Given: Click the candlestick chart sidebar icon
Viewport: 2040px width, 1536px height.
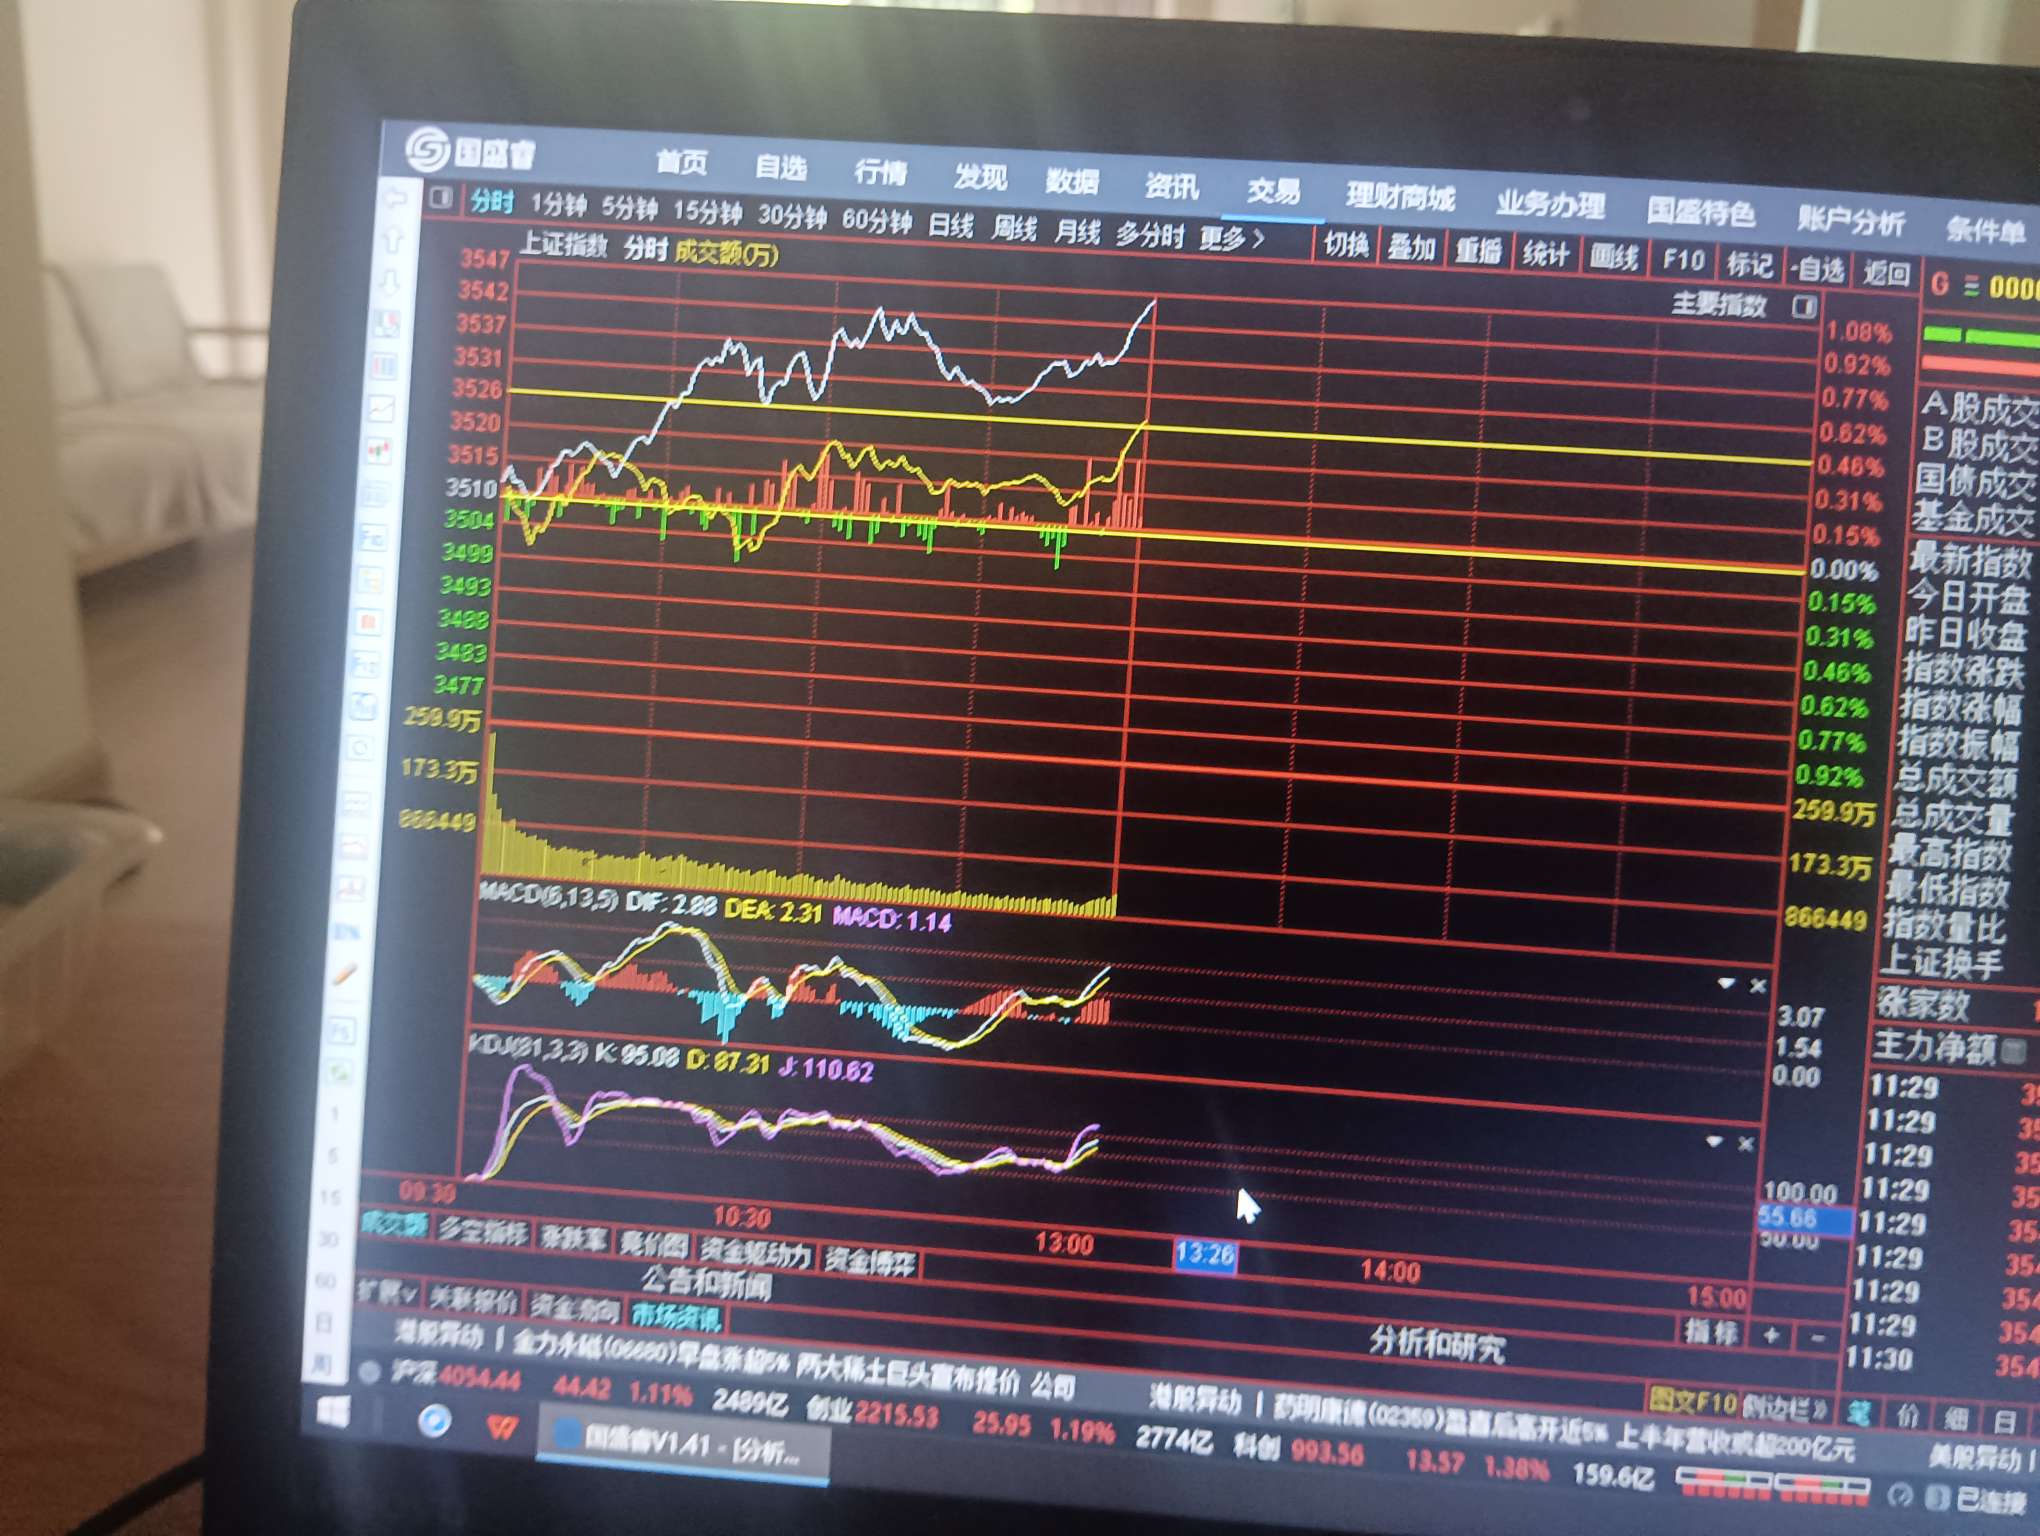Looking at the screenshot, I should coord(380,450).
